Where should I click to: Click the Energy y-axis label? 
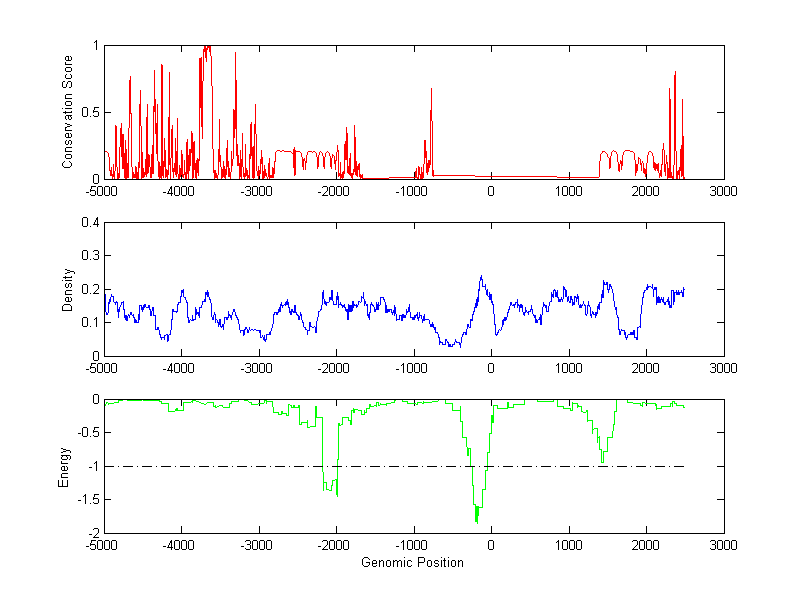coord(64,466)
